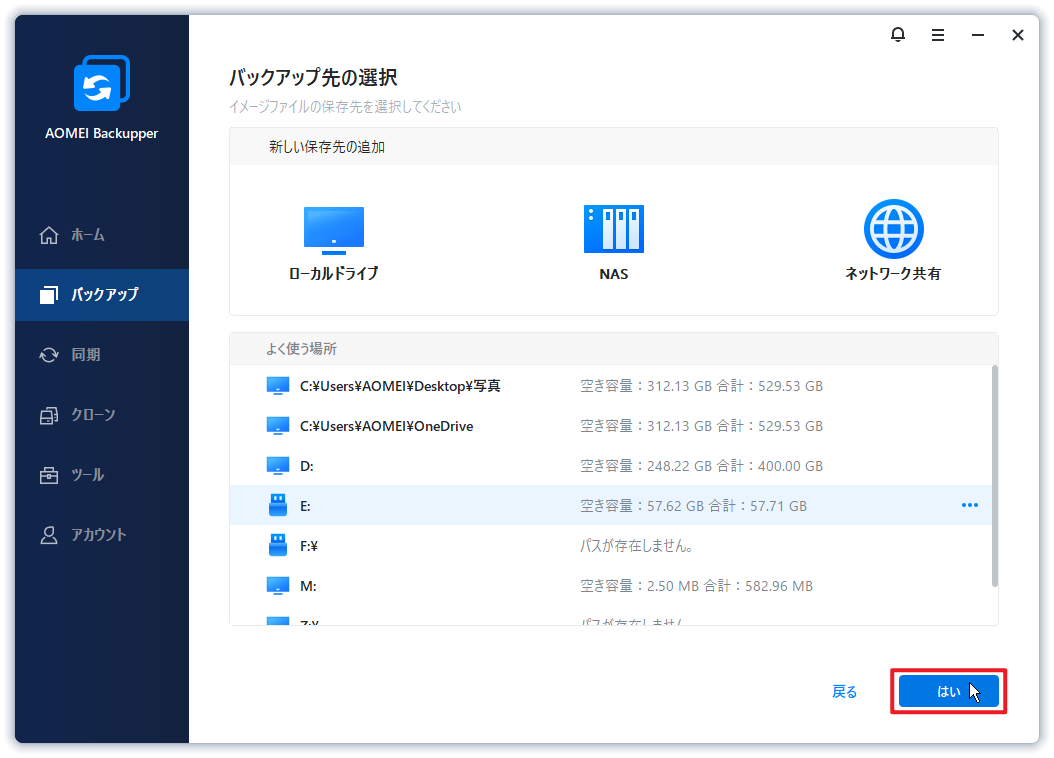Click the USB drive icon for F:¥

pos(278,546)
